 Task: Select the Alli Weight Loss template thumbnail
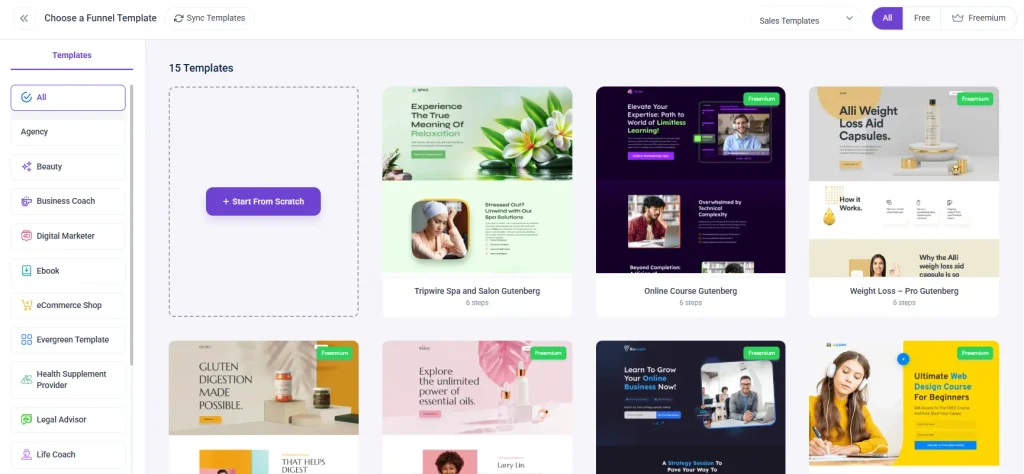[x=904, y=180]
